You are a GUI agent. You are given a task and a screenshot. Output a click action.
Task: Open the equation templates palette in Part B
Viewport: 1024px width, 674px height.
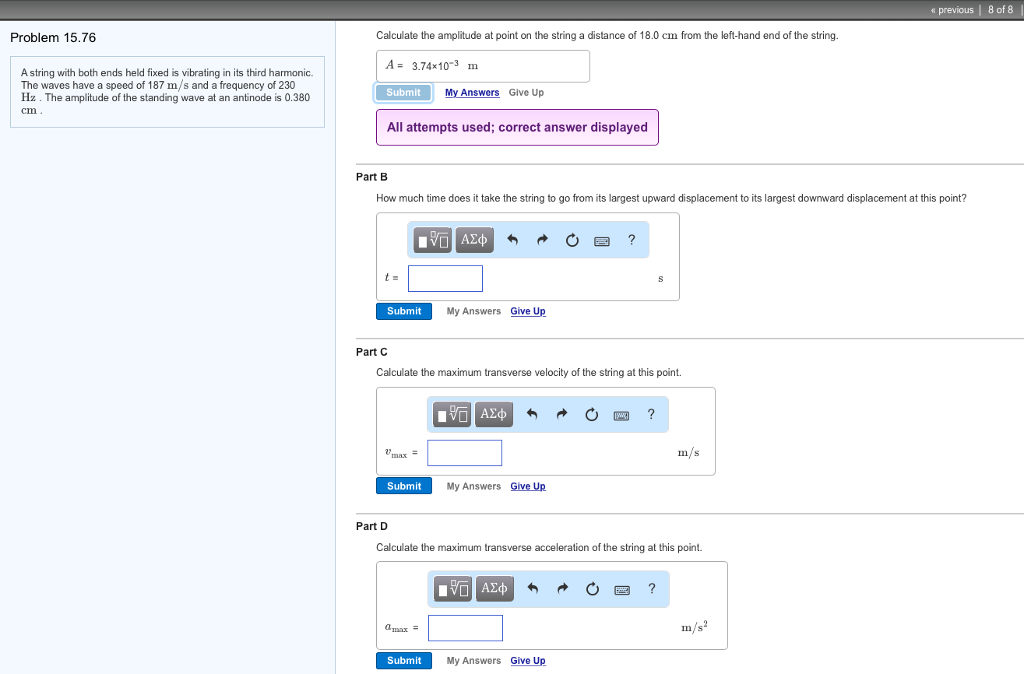click(x=432, y=240)
